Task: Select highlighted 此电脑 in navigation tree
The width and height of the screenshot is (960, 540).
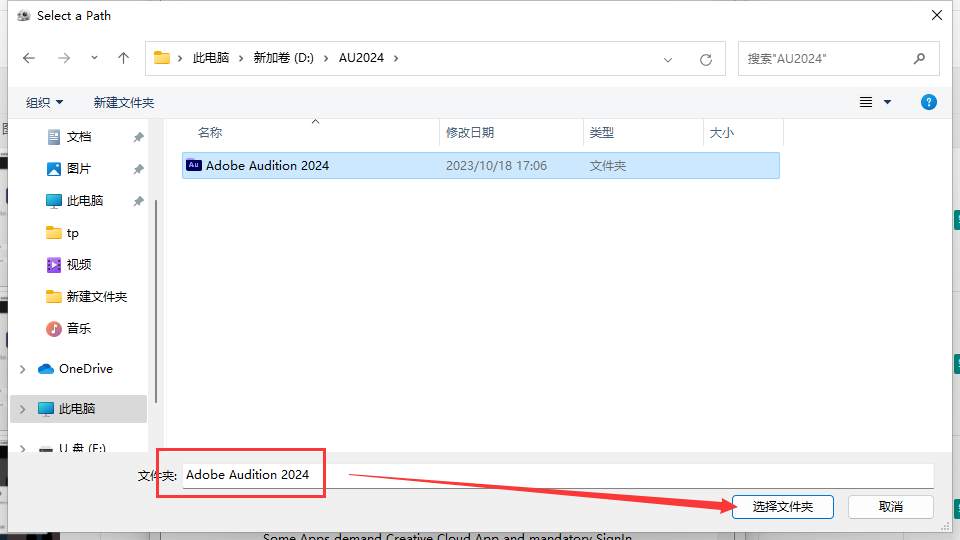Action: [x=77, y=409]
